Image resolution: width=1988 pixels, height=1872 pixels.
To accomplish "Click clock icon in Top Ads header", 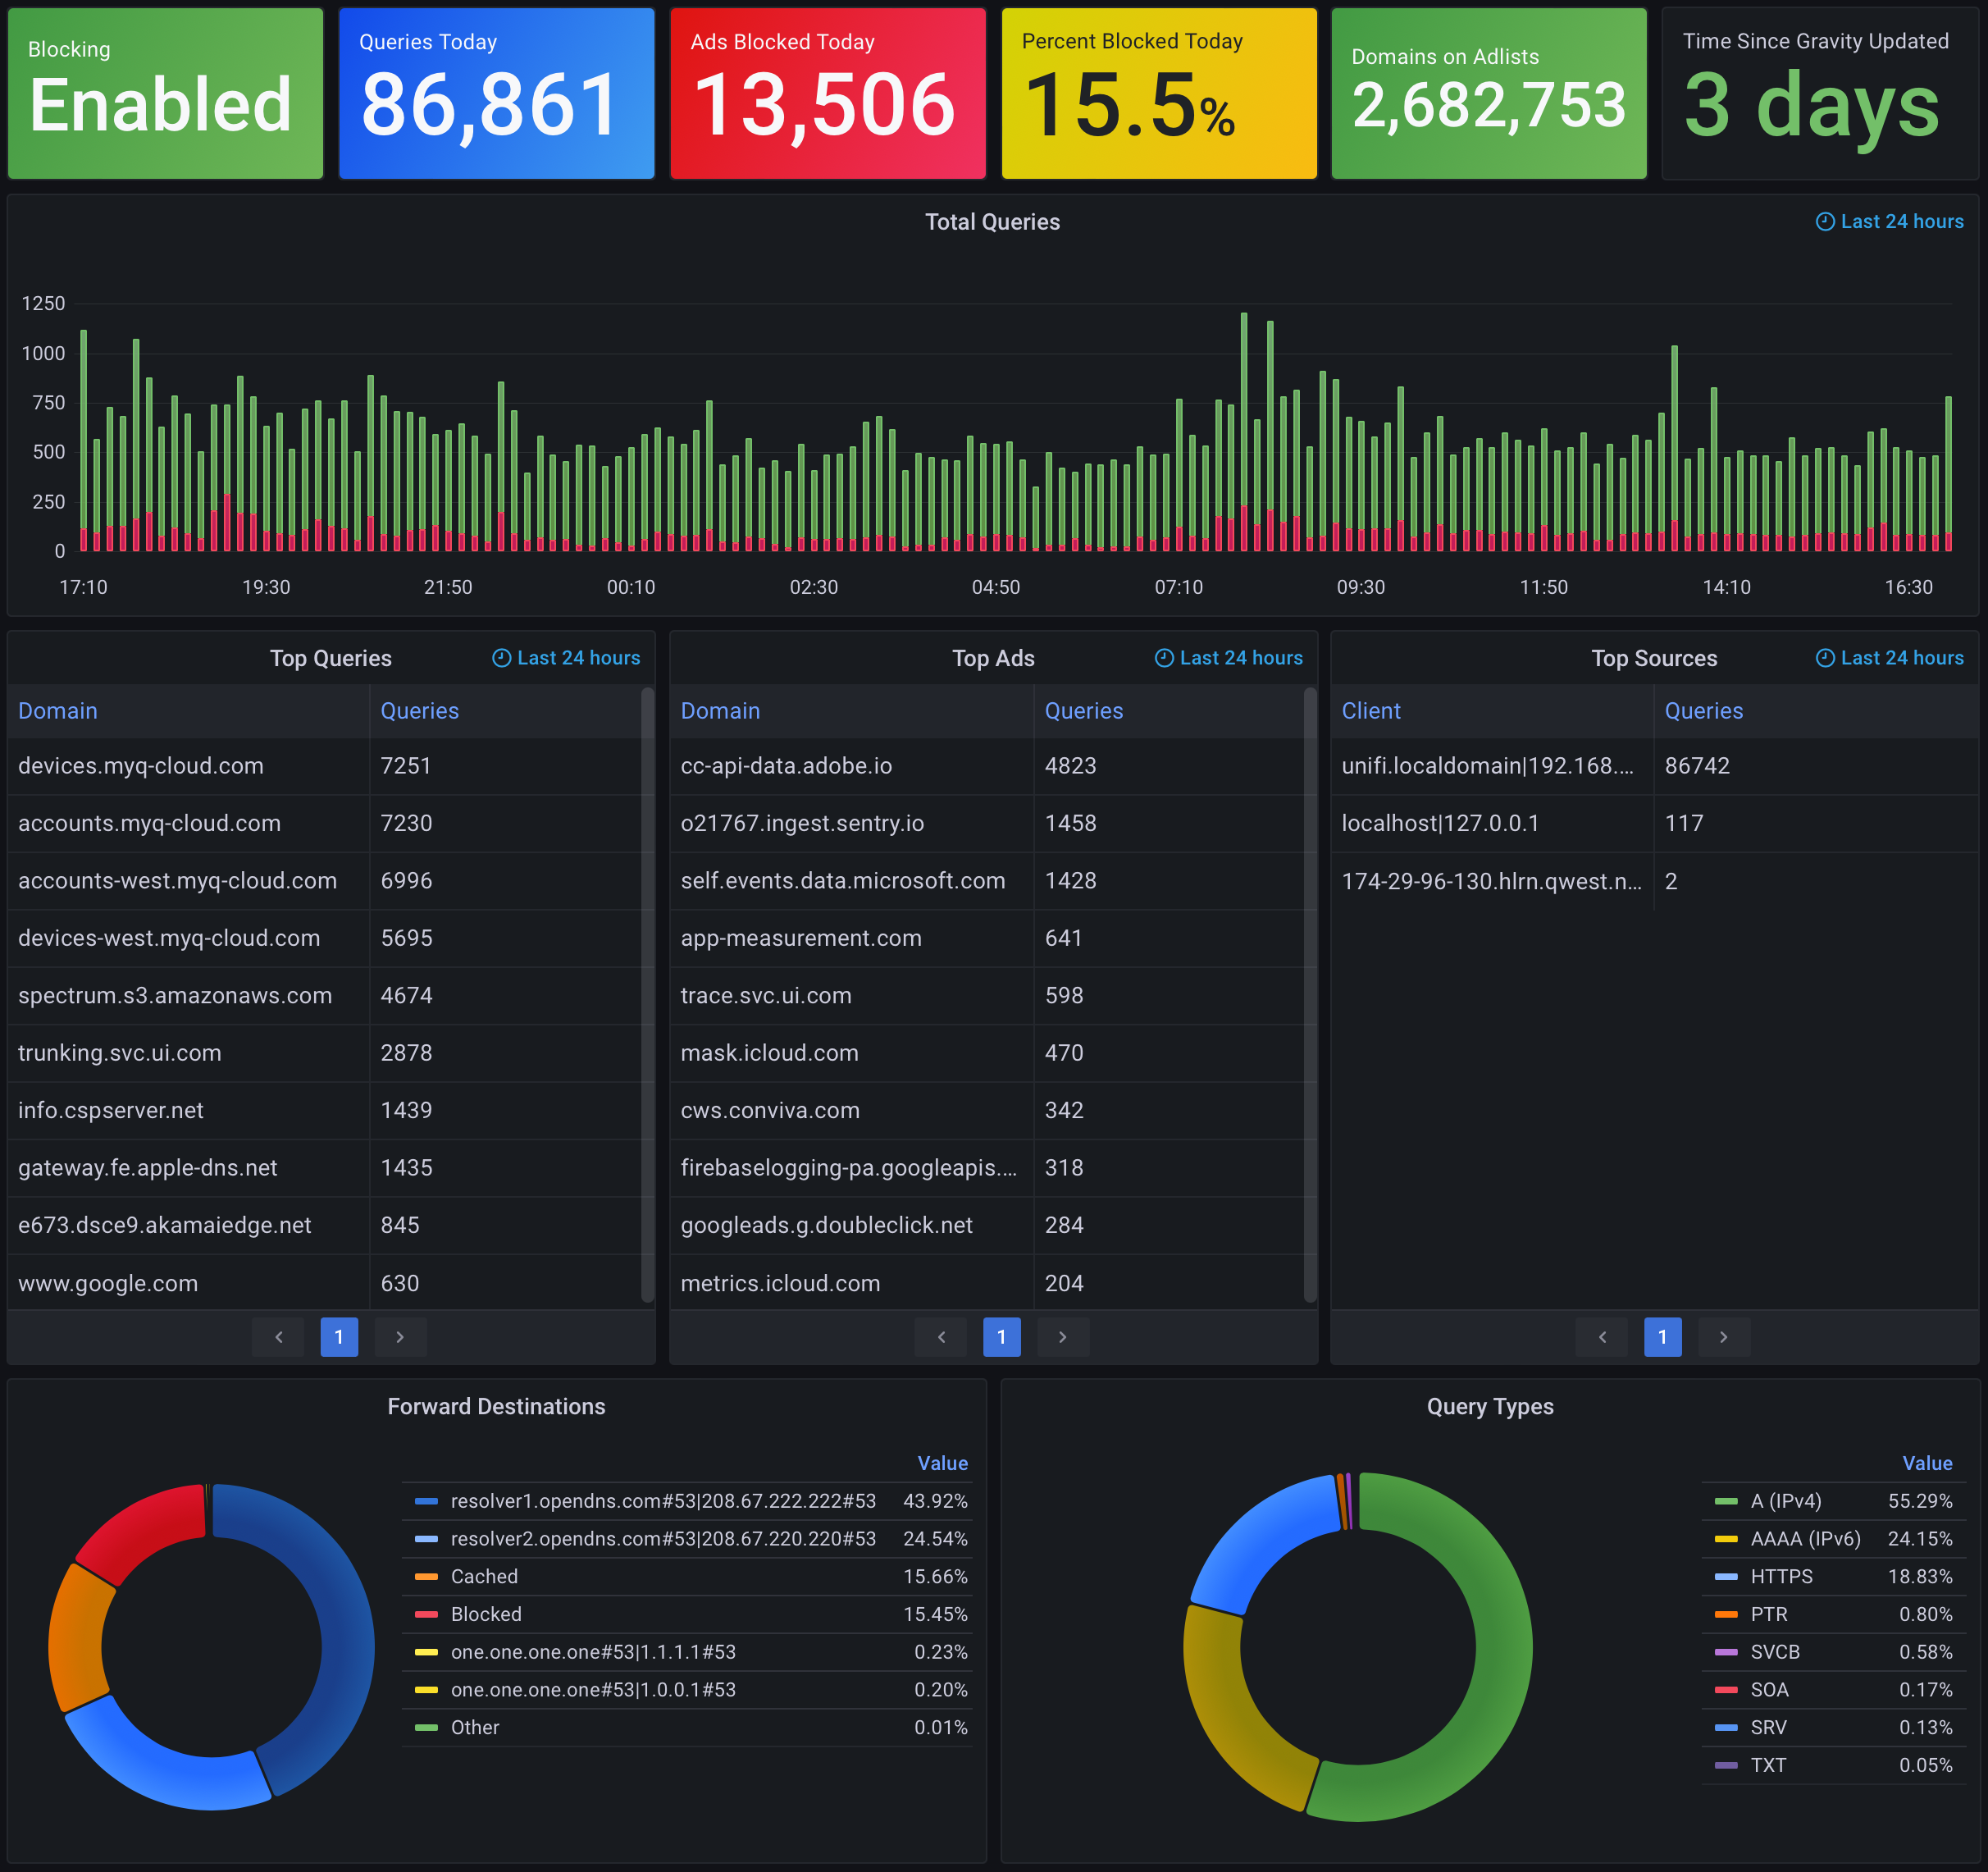I will [x=1164, y=658].
